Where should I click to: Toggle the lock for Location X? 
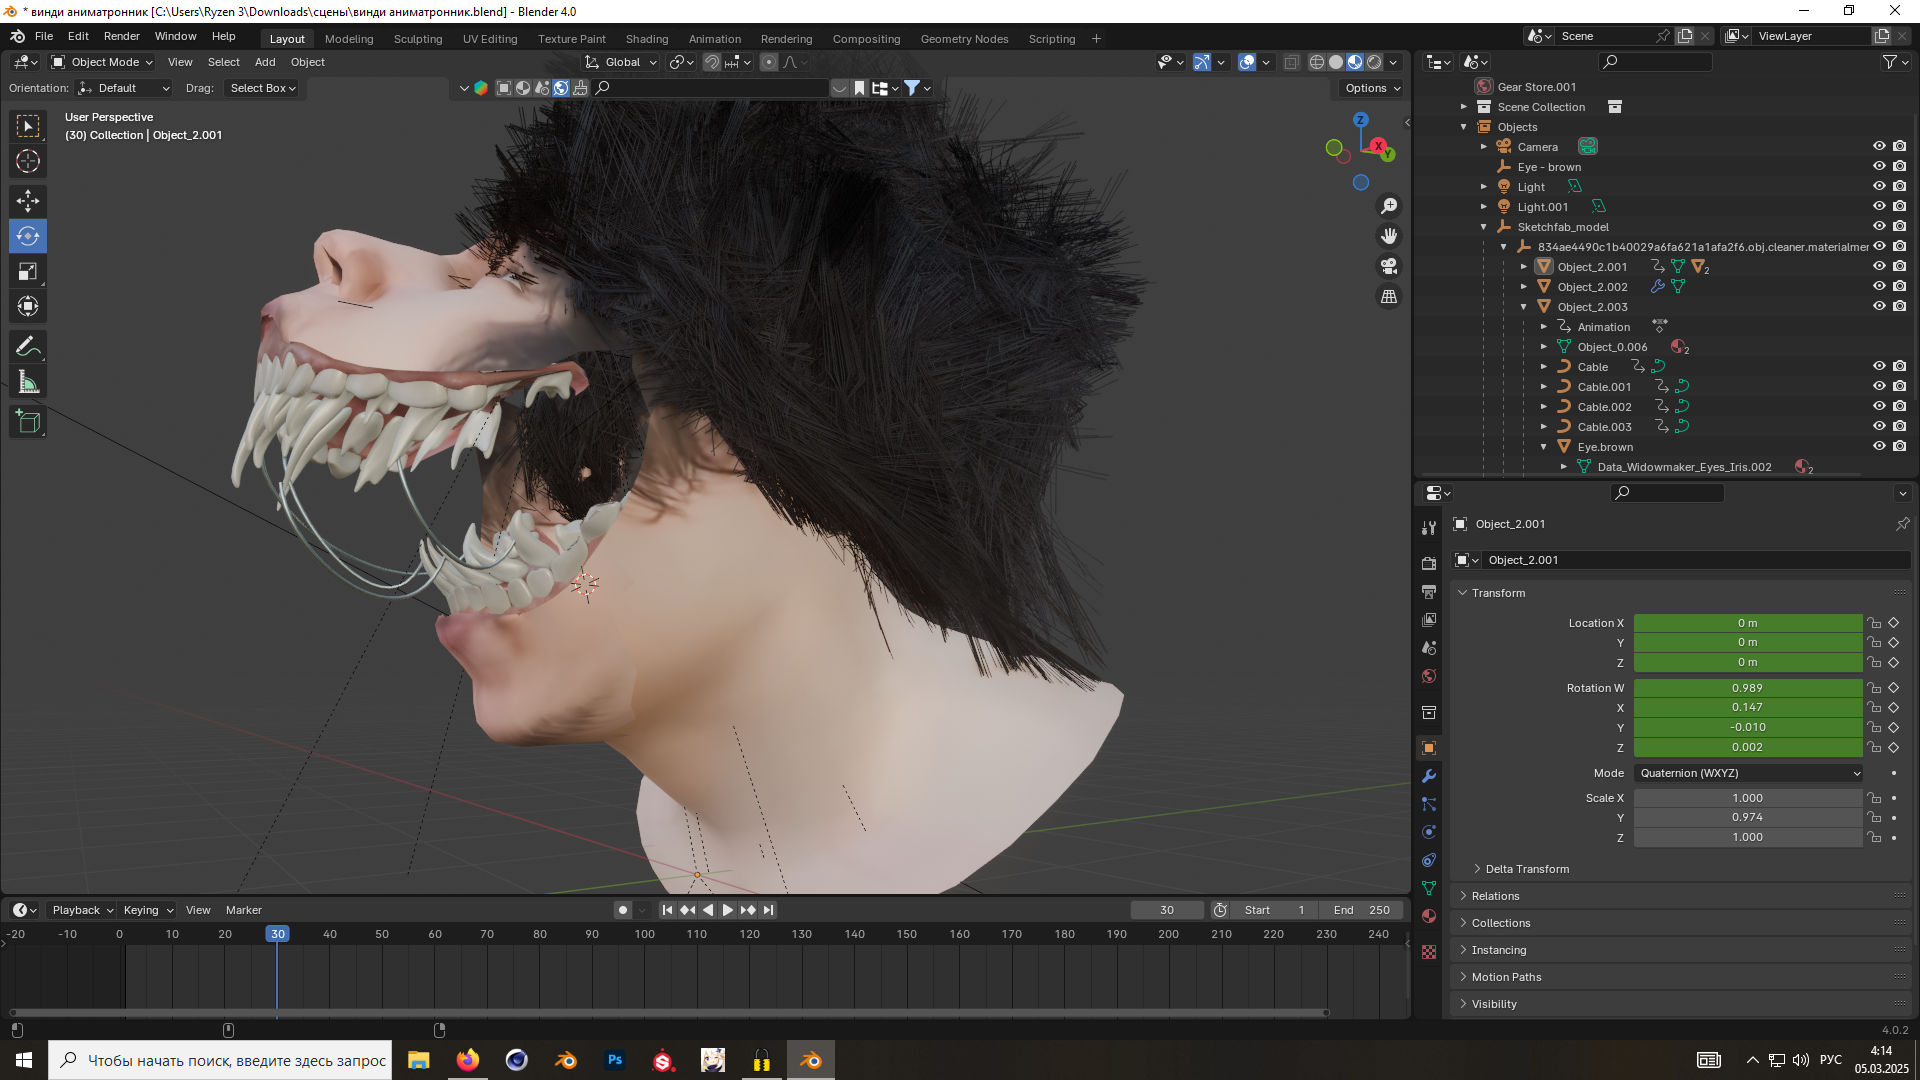click(1874, 623)
